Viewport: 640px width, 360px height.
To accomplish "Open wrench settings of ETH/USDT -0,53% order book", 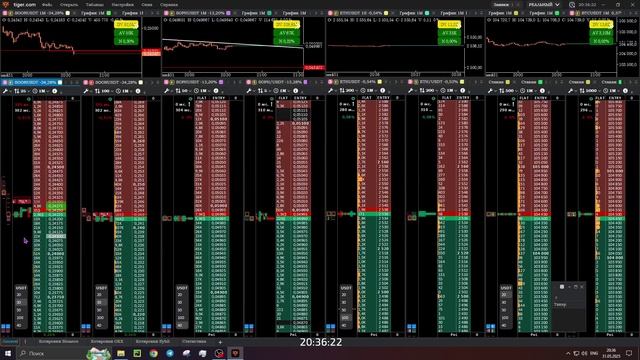I will click(x=411, y=91).
